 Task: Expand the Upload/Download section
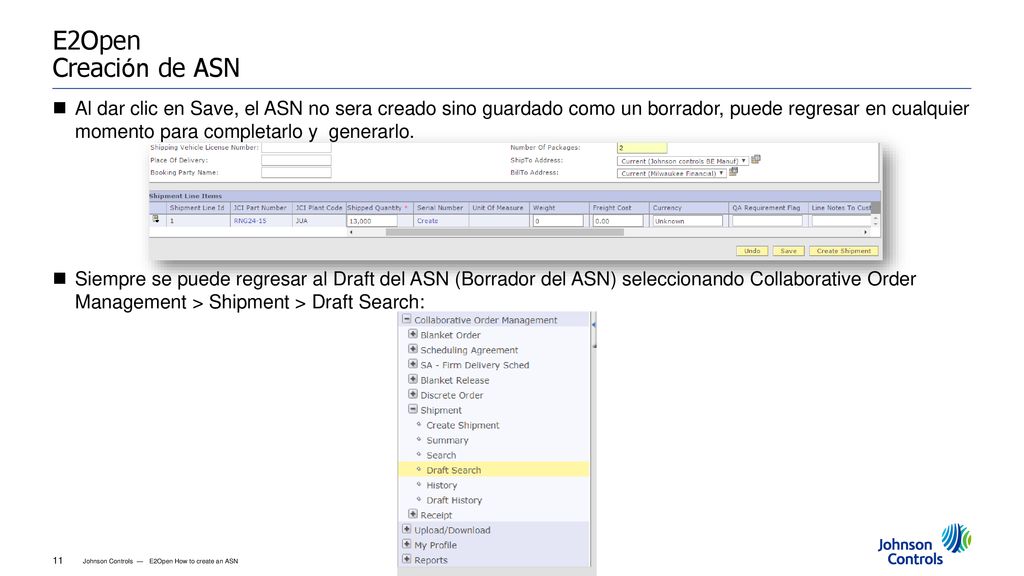pos(406,529)
